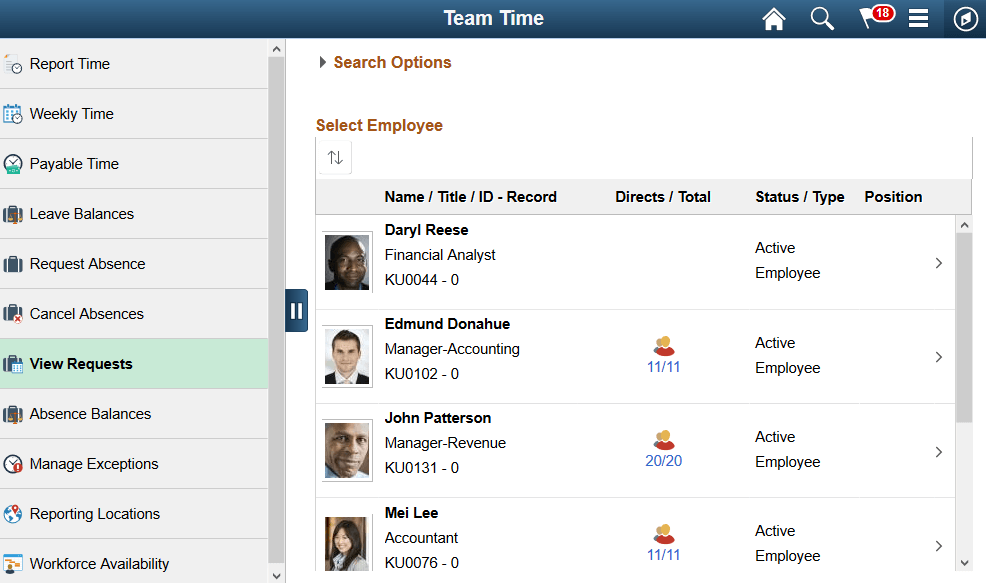Viewport: 986px width, 583px height.
Task: Open the Actions hamburger menu icon
Action: pyautogui.click(x=918, y=18)
